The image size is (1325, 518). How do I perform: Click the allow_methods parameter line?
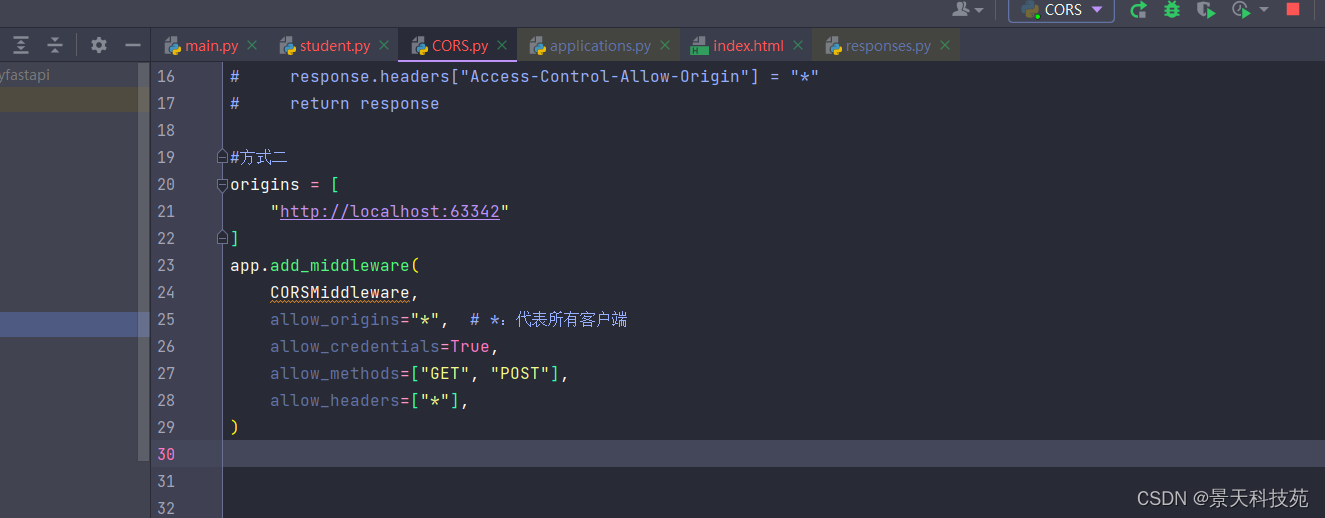420,373
